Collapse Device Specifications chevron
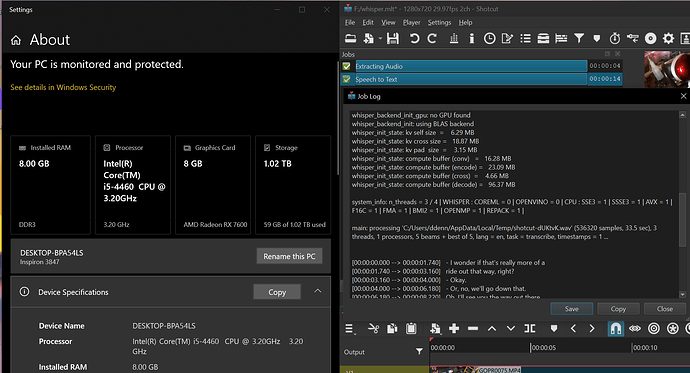The image size is (690, 373). click(x=318, y=291)
